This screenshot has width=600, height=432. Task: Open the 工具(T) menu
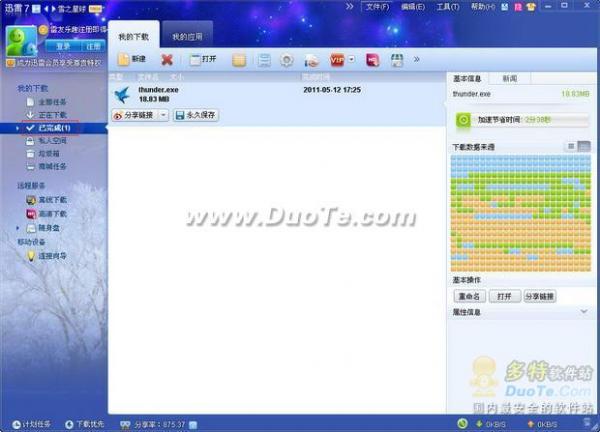tap(448, 7)
